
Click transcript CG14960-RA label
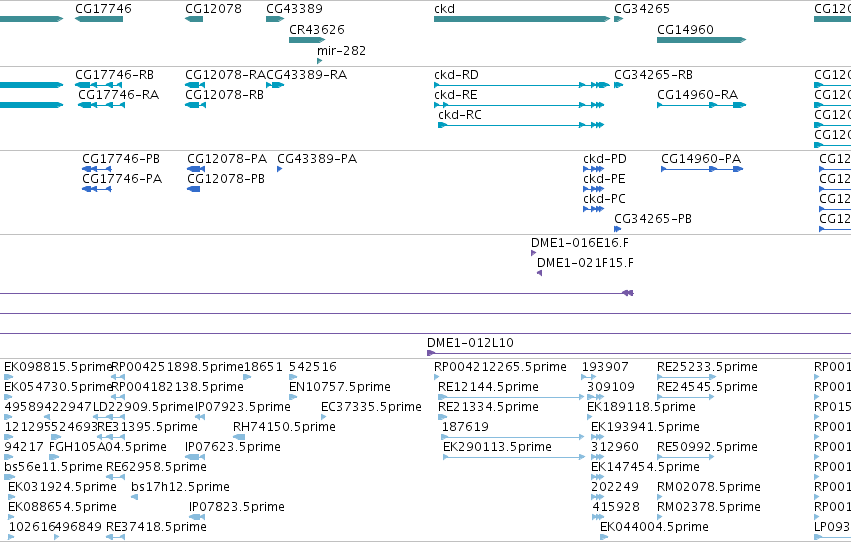click(697, 94)
